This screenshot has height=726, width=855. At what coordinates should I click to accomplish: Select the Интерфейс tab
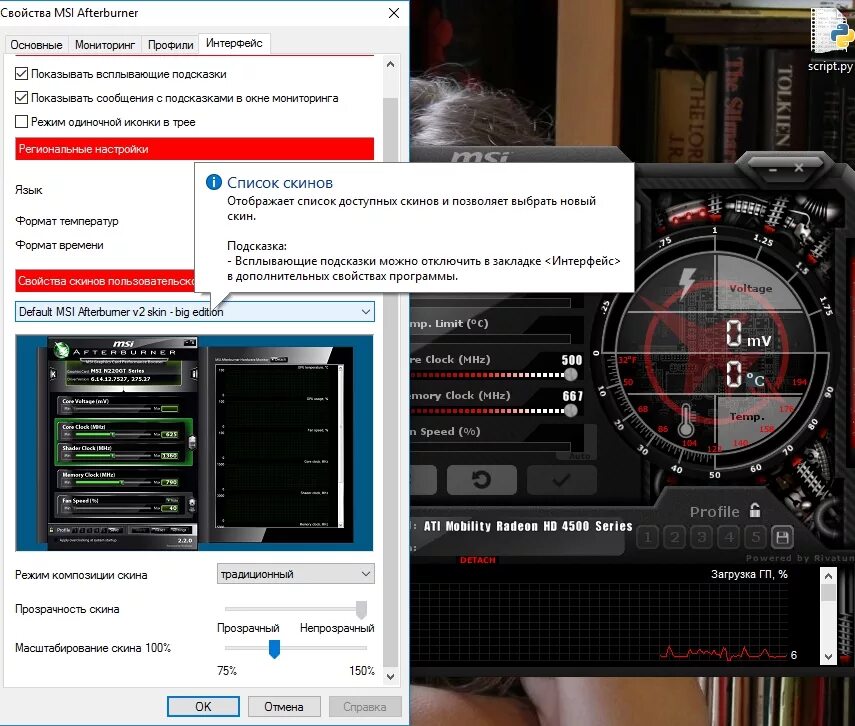pos(234,43)
